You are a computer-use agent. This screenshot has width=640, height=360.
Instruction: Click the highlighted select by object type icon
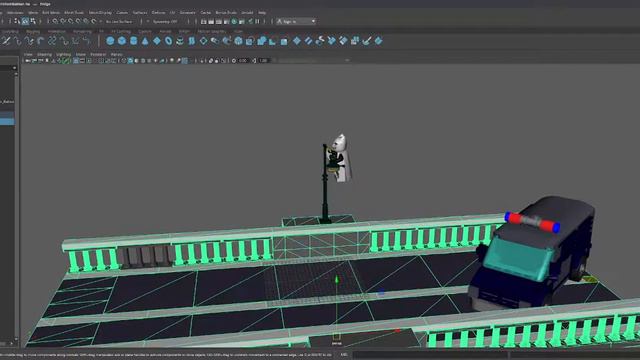[x=25, y=21]
